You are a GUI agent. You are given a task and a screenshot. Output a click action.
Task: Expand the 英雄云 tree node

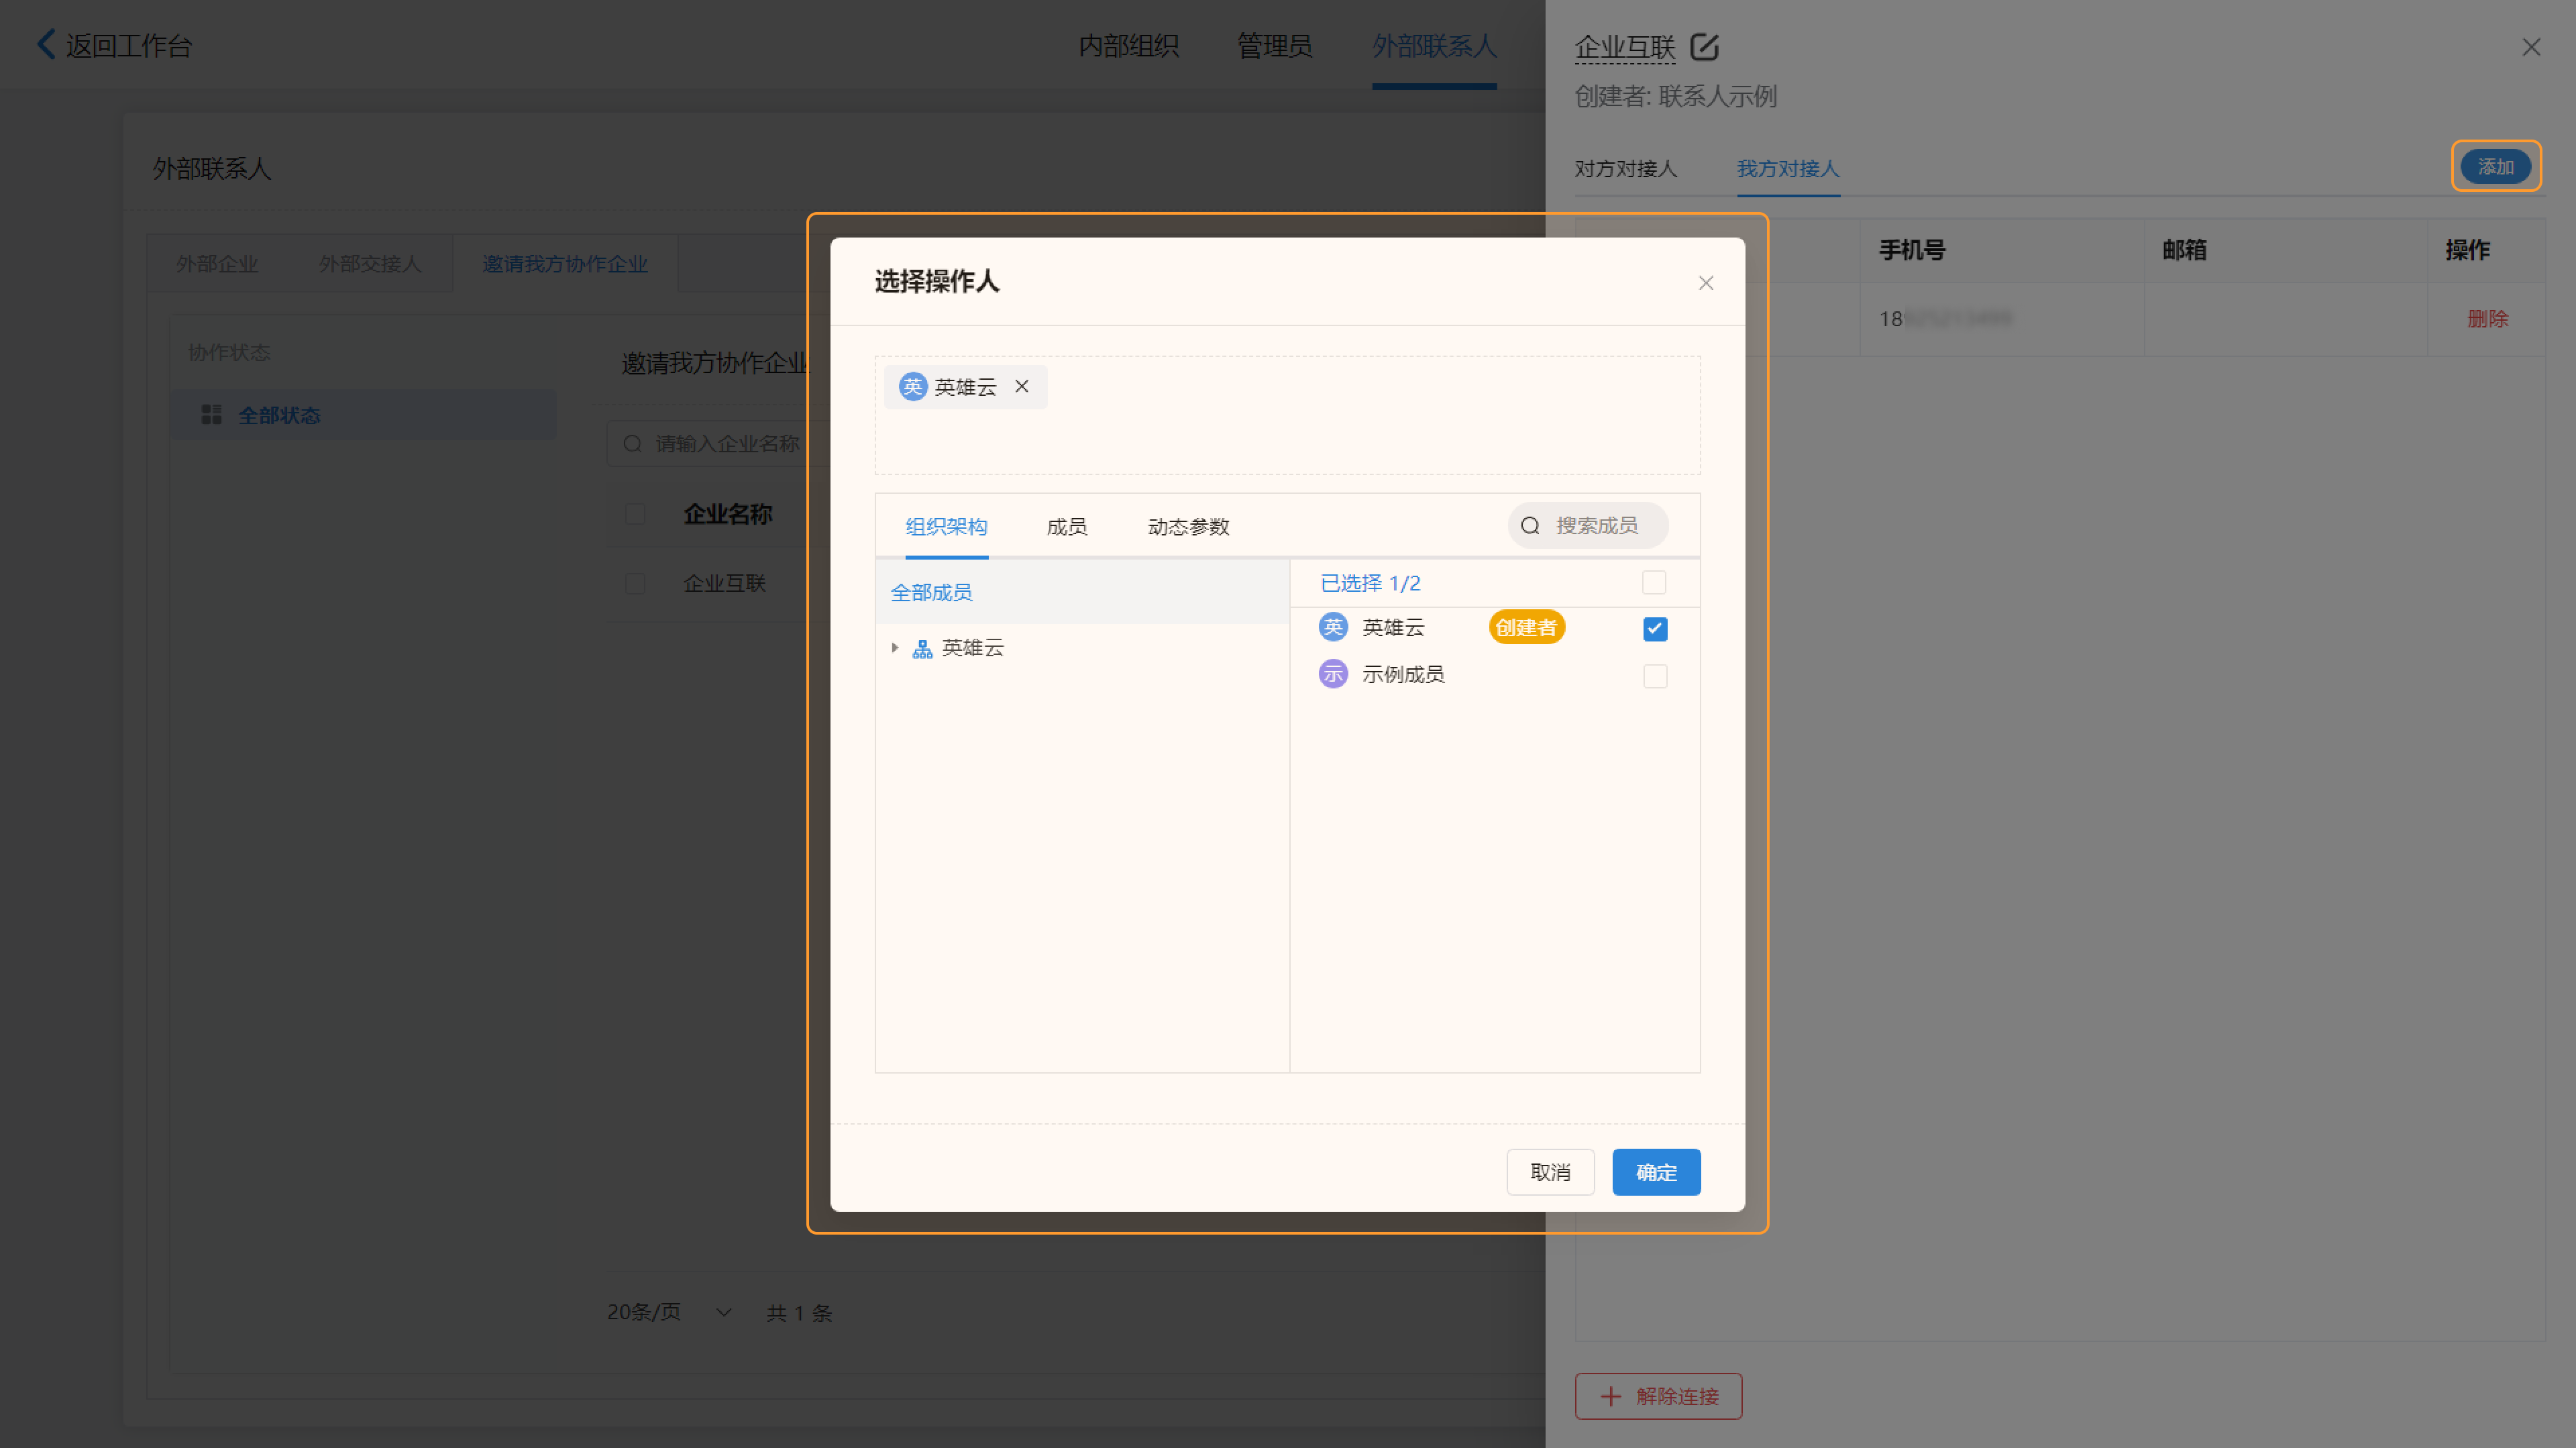coord(895,648)
